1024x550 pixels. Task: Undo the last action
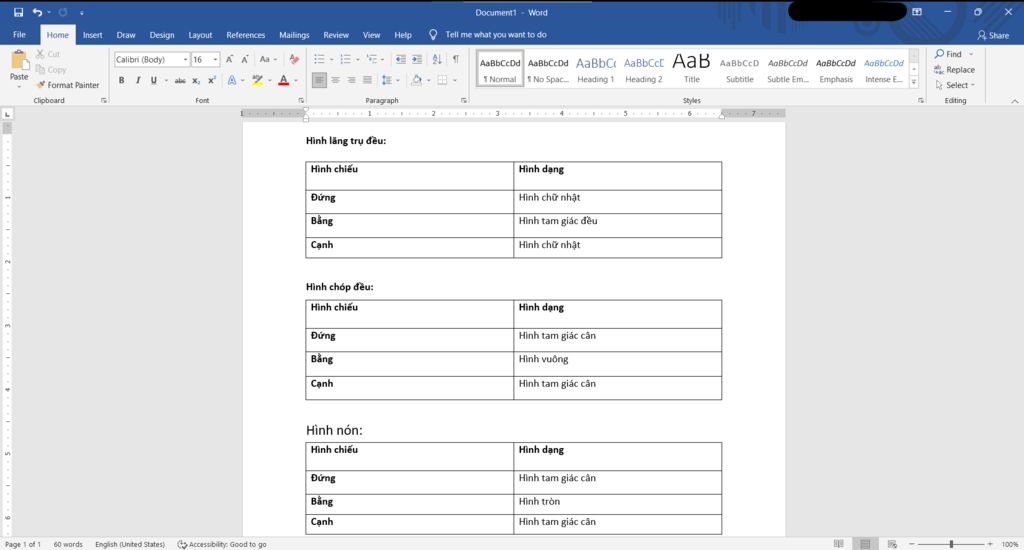tap(37, 12)
